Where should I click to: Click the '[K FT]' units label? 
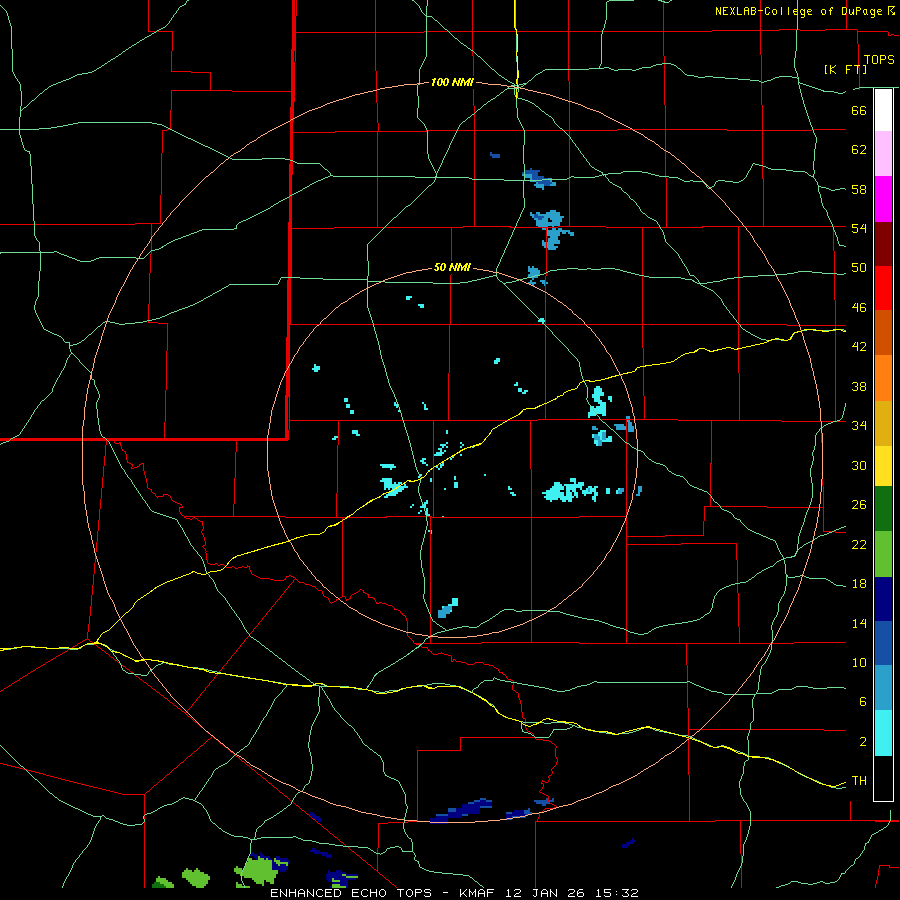tap(845, 69)
